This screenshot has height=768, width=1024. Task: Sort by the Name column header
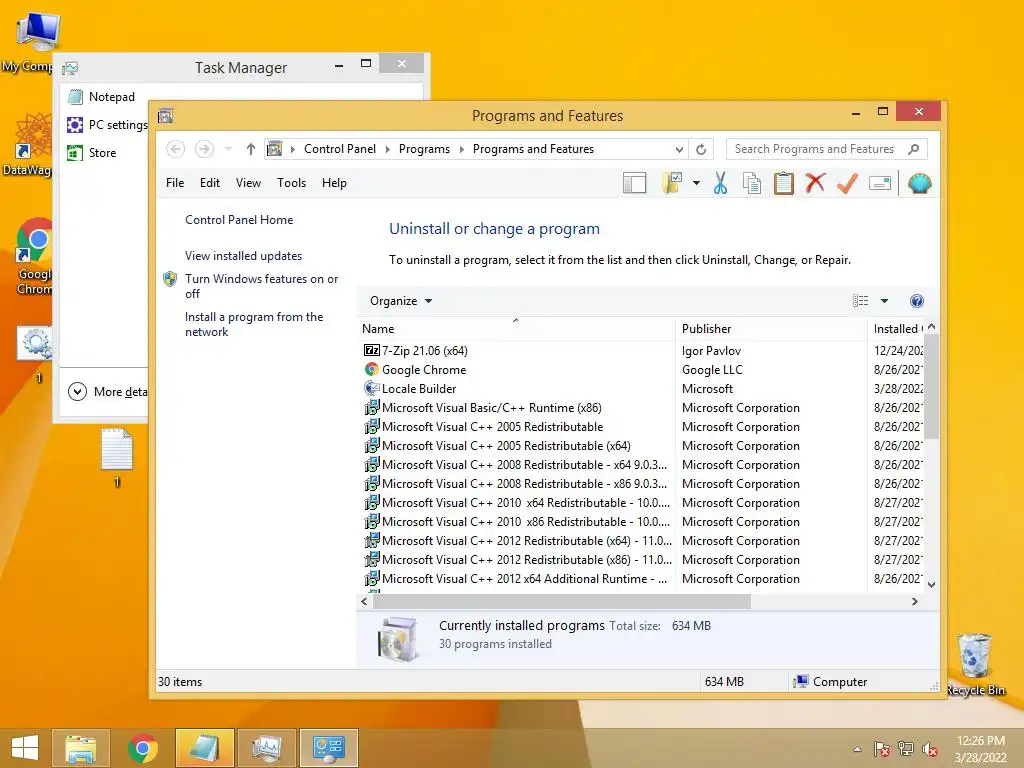(x=517, y=328)
